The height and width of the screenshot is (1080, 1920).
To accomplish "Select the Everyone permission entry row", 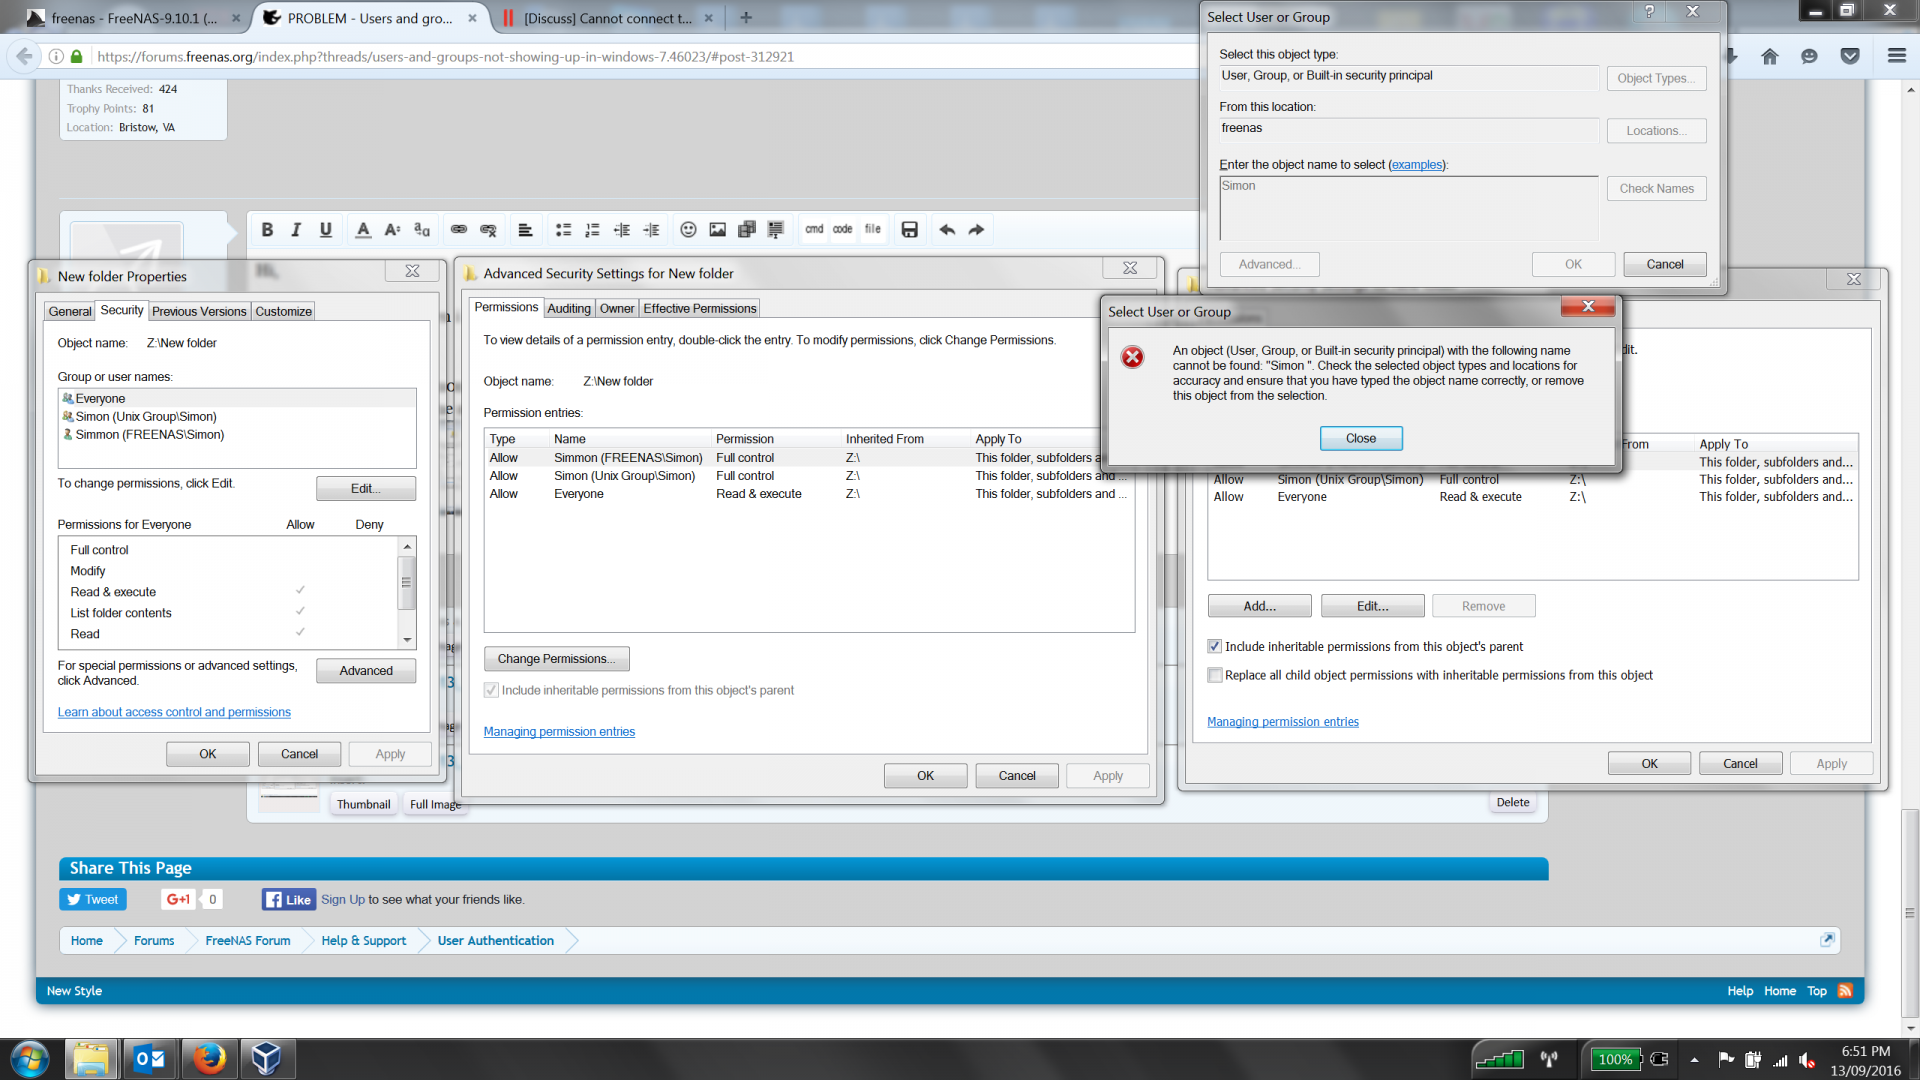I will (808, 494).
